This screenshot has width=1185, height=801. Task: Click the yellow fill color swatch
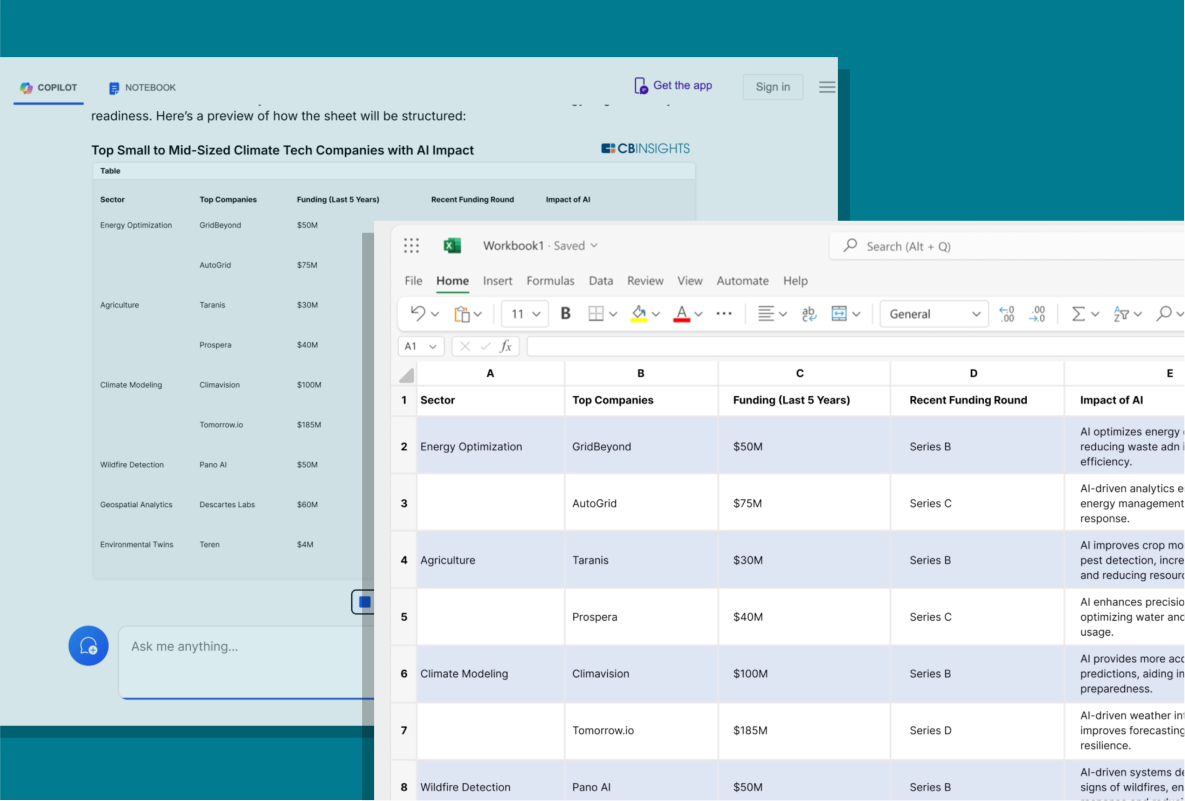639,314
